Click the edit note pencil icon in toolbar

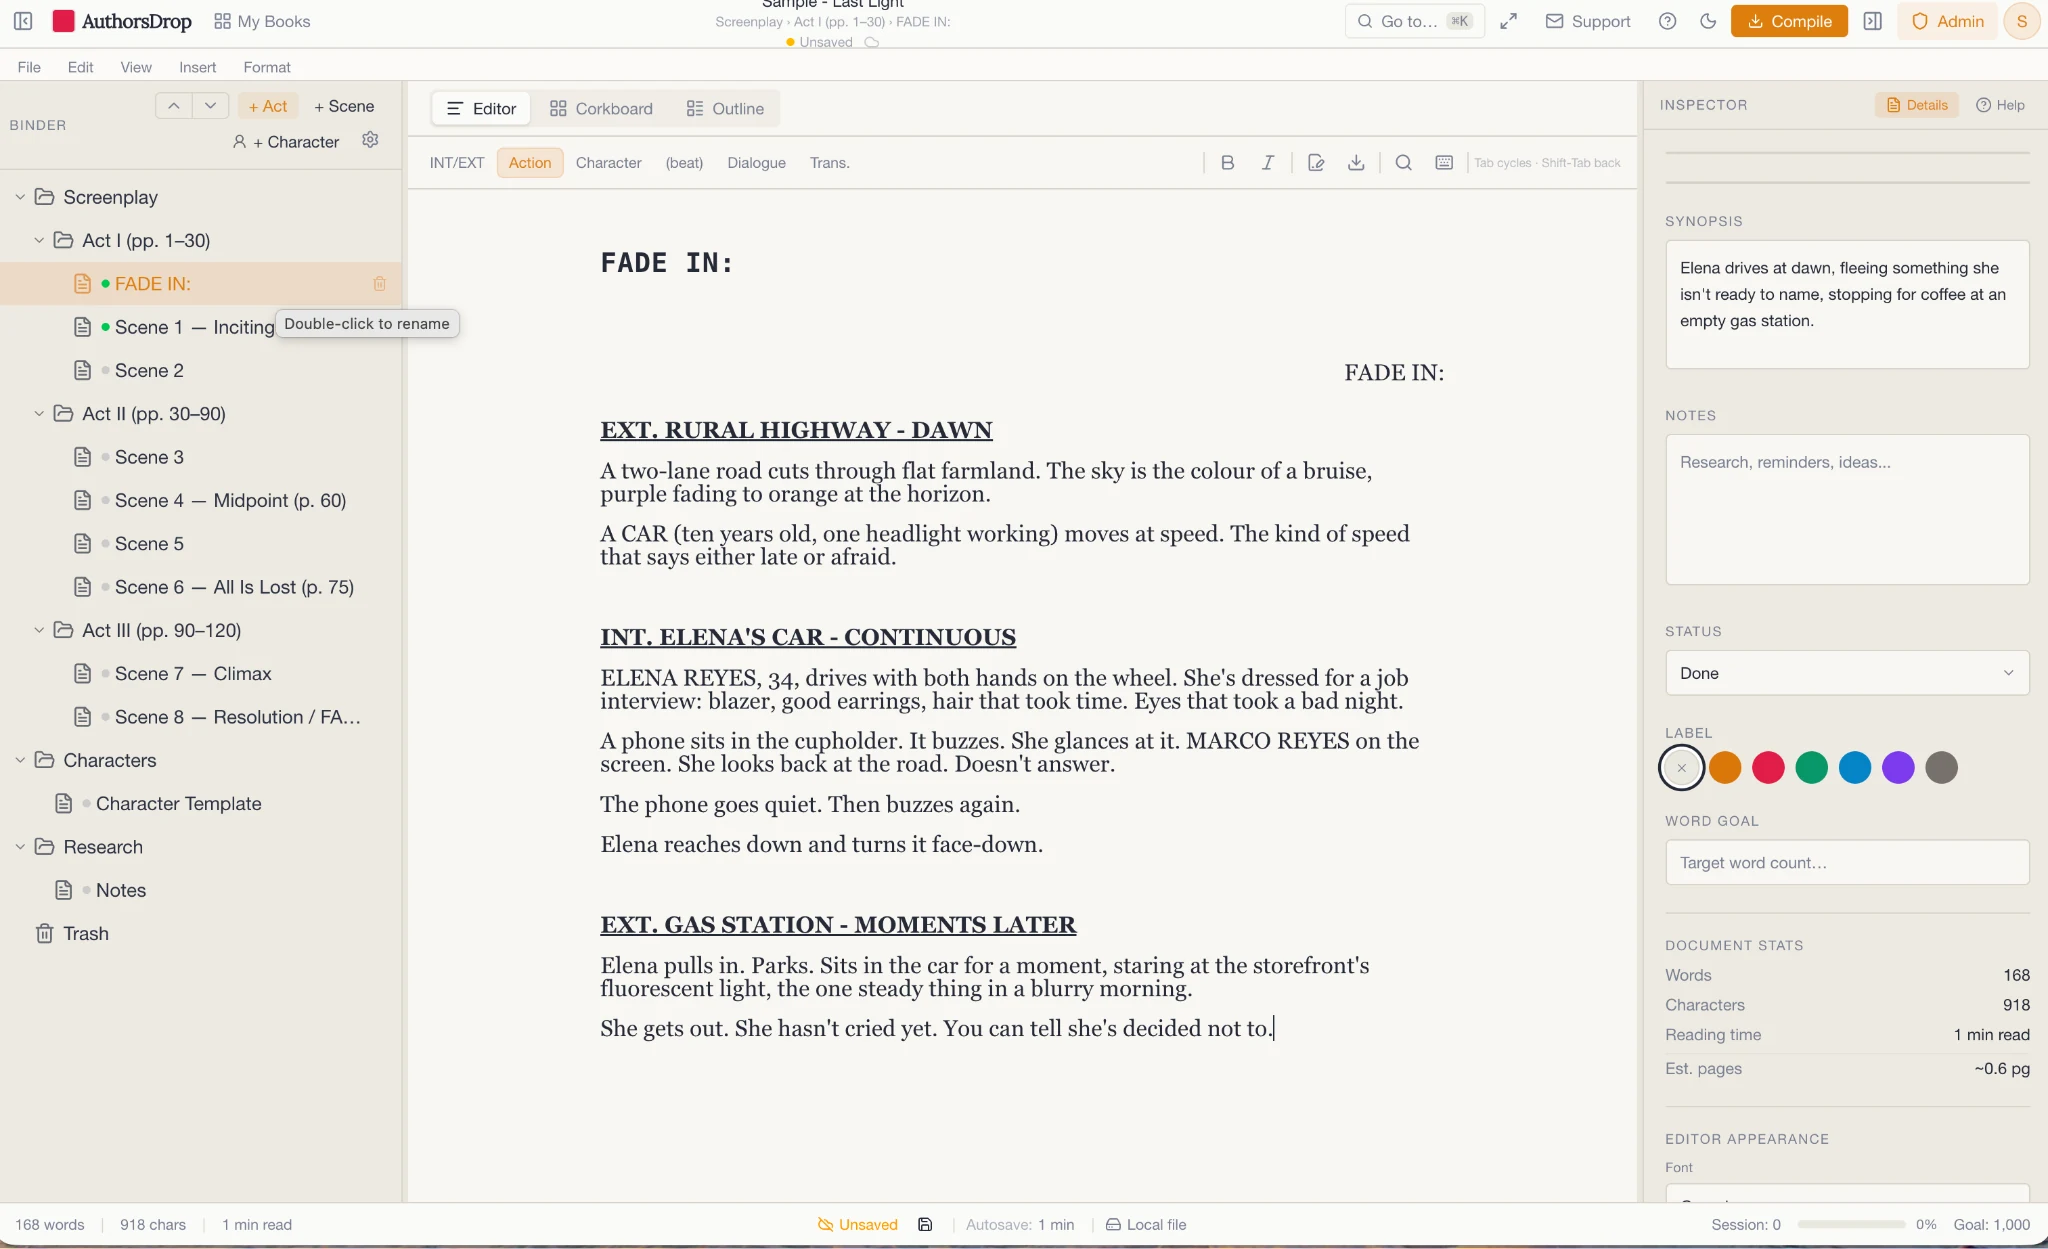tap(1316, 163)
